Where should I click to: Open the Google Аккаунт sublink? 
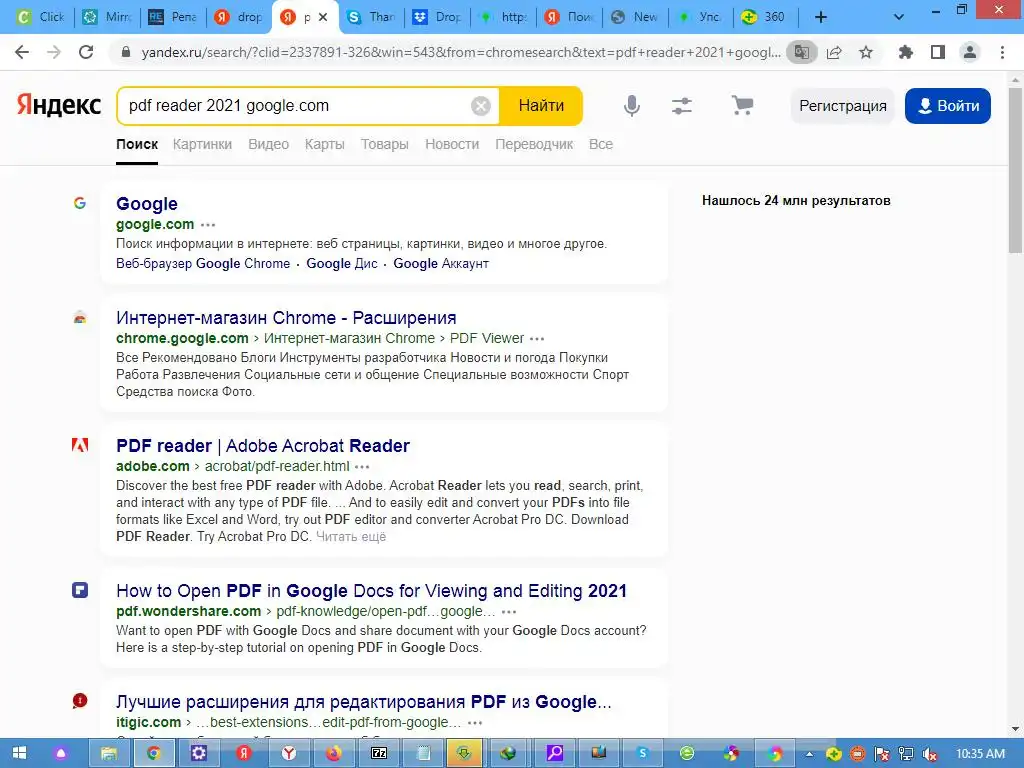coord(441,264)
